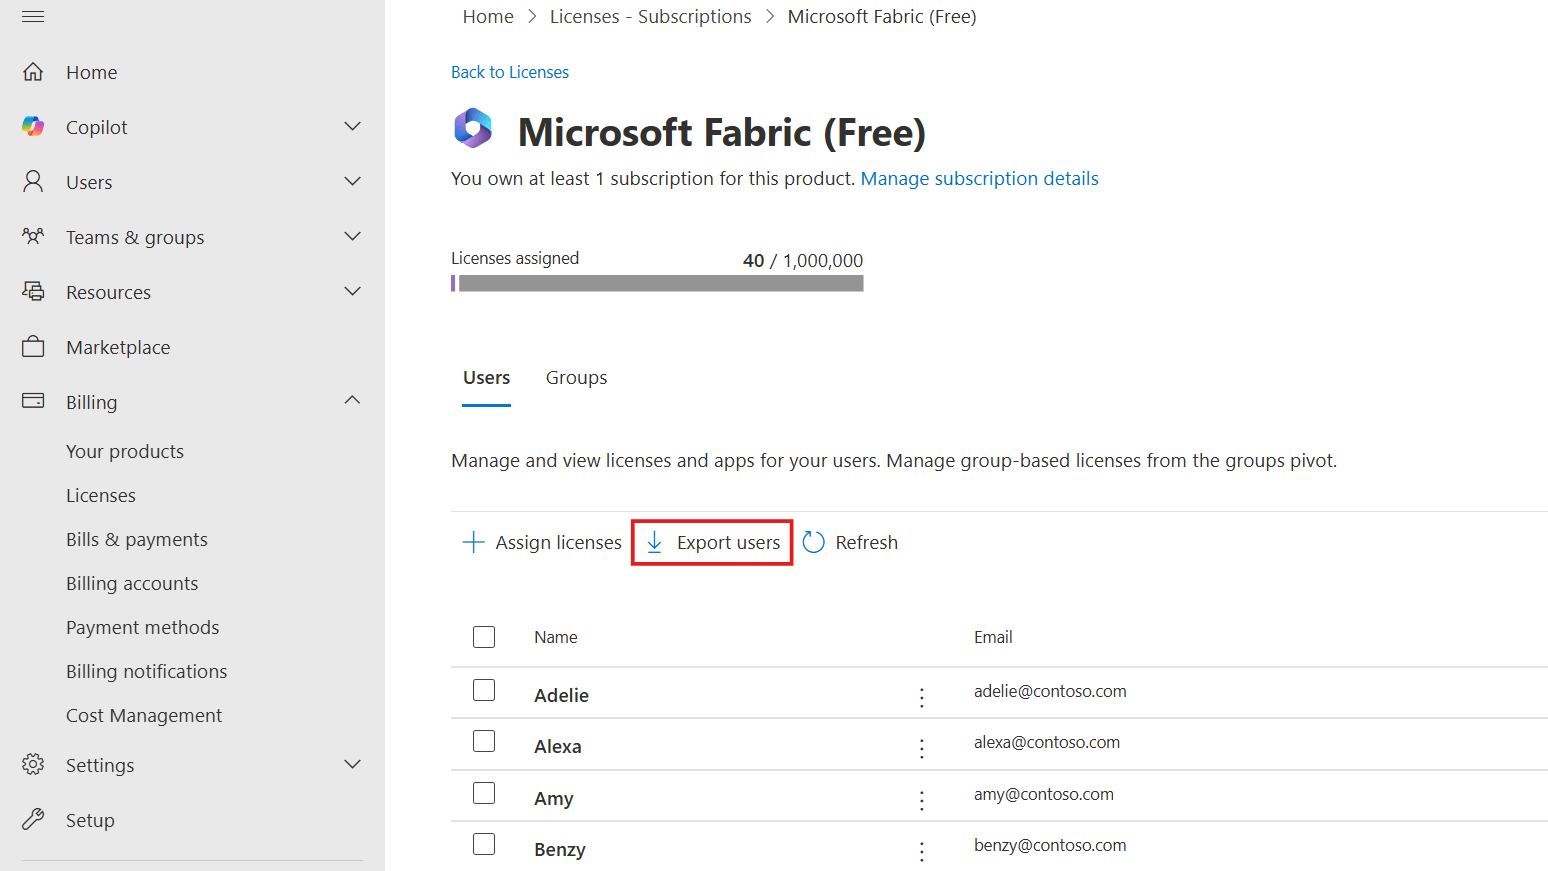1548x871 pixels.
Task: Open Manage subscription details link
Action: pyautogui.click(x=978, y=178)
